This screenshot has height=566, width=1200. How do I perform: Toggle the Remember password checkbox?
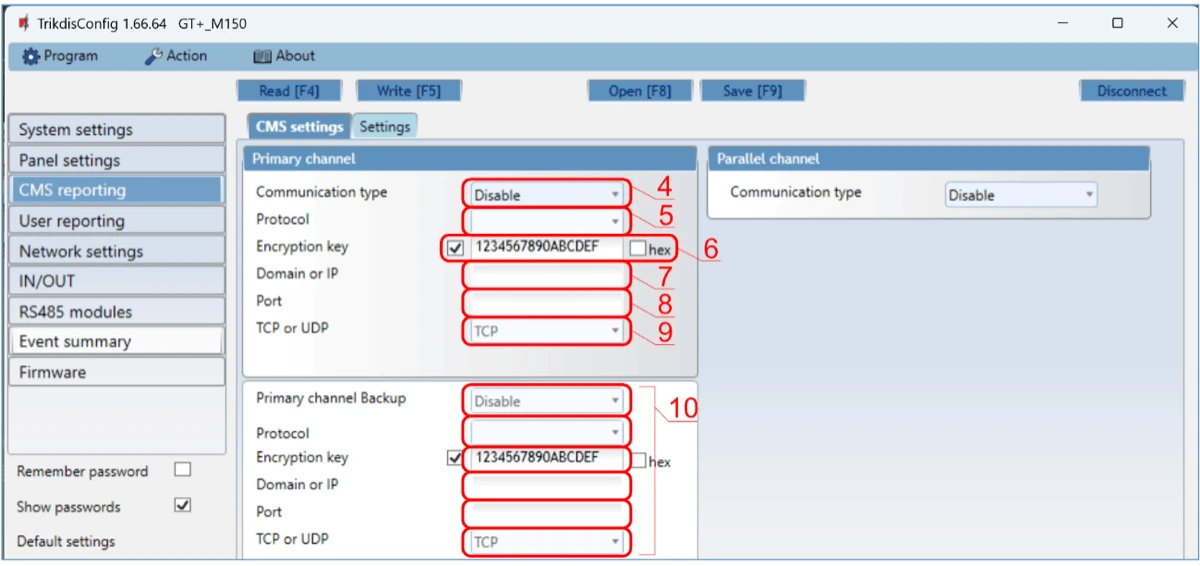coord(182,470)
